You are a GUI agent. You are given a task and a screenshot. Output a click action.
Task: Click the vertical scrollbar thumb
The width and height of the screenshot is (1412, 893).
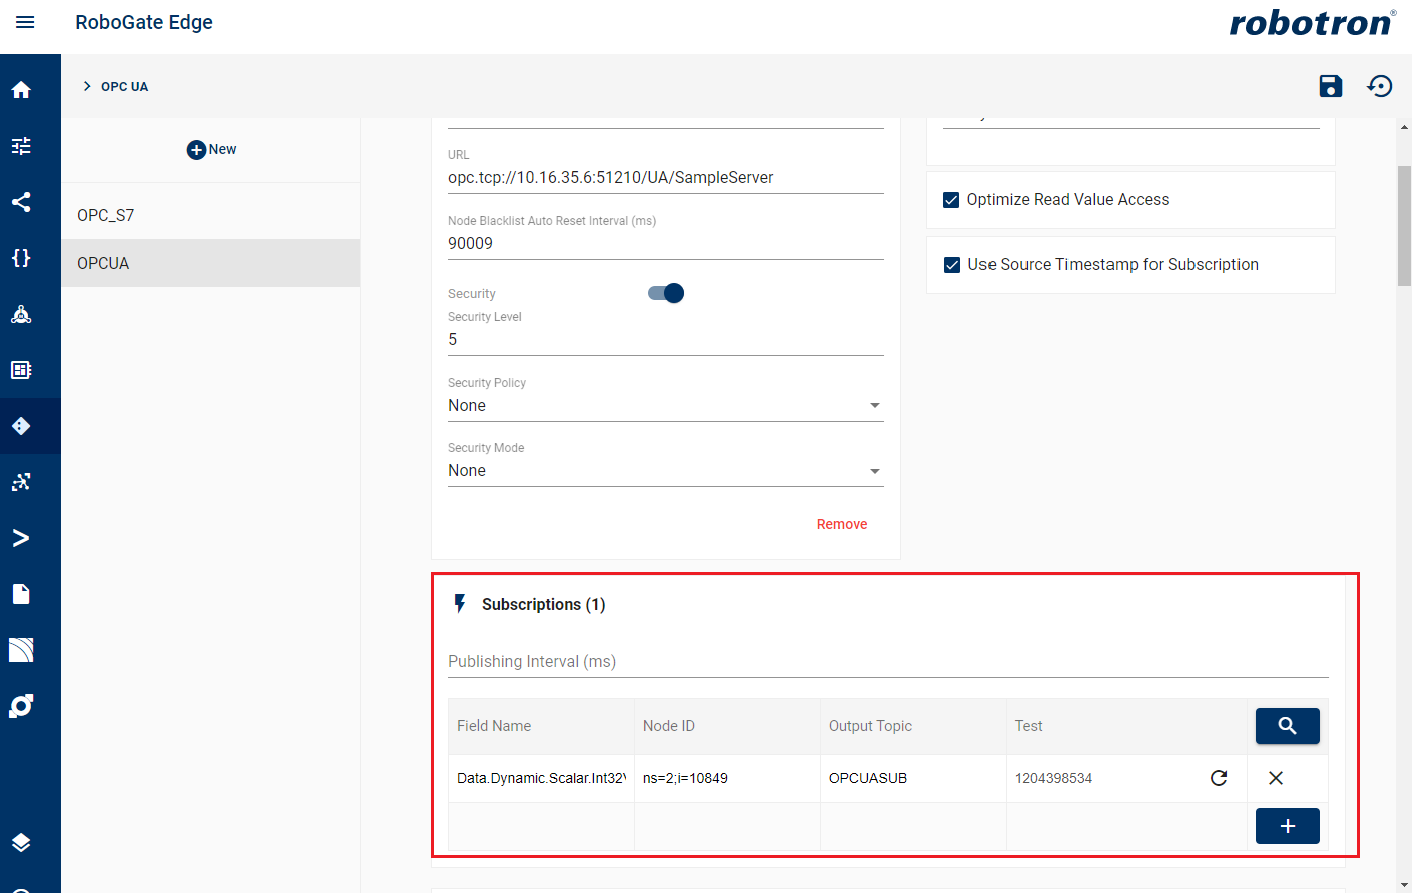(1404, 226)
